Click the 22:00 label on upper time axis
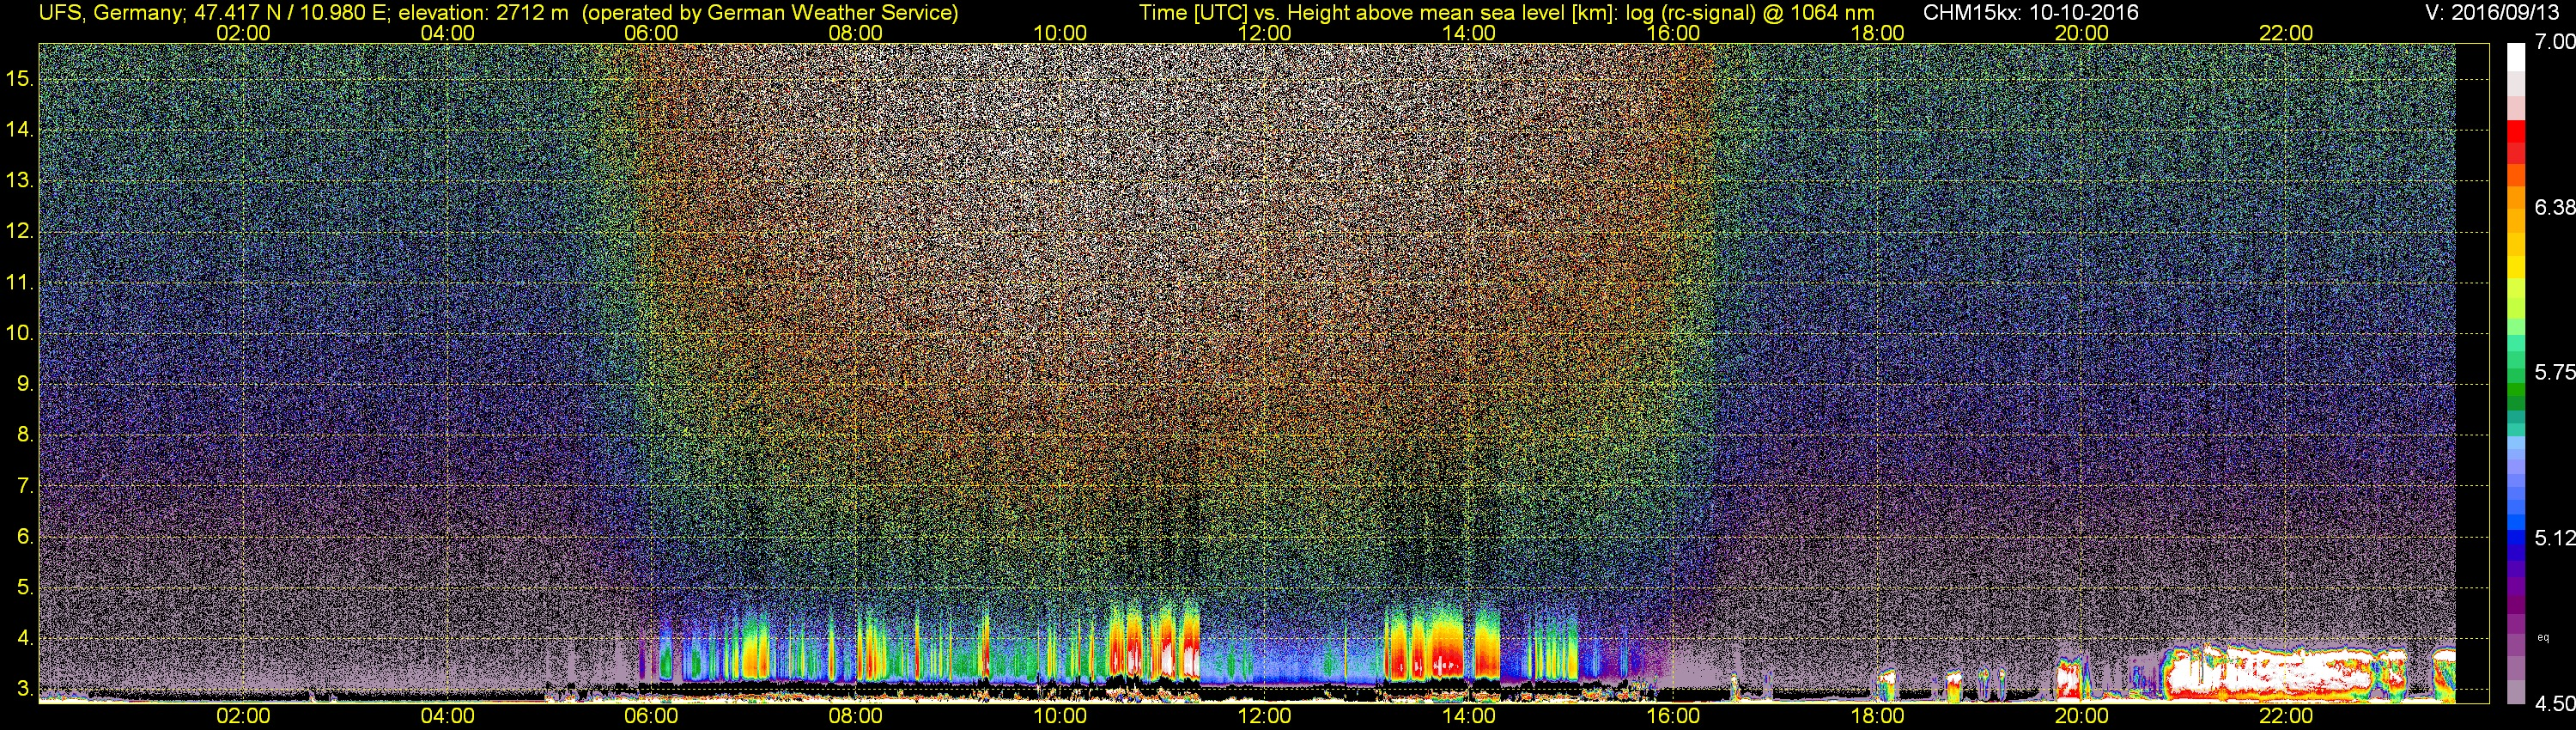The height and width of the screenshot is (730, 2576). point(2286,33)
